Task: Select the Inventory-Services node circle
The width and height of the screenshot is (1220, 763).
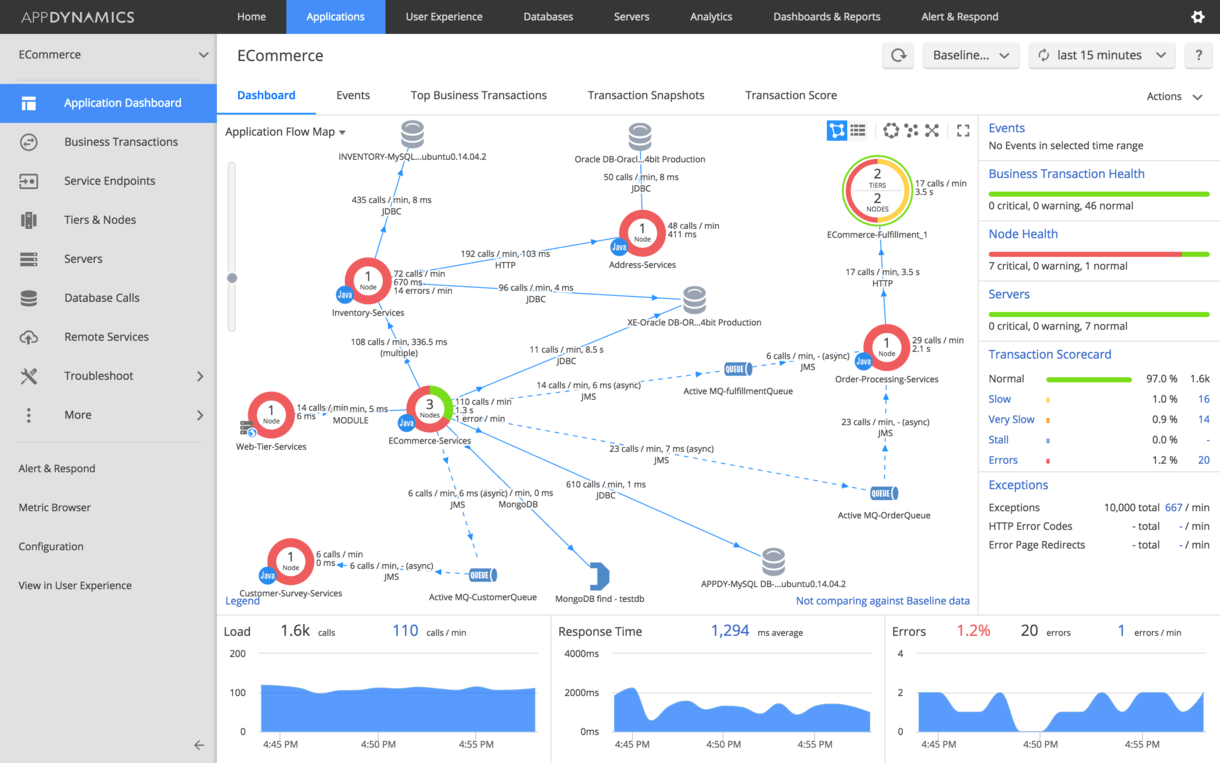Action: pos(368,281)
